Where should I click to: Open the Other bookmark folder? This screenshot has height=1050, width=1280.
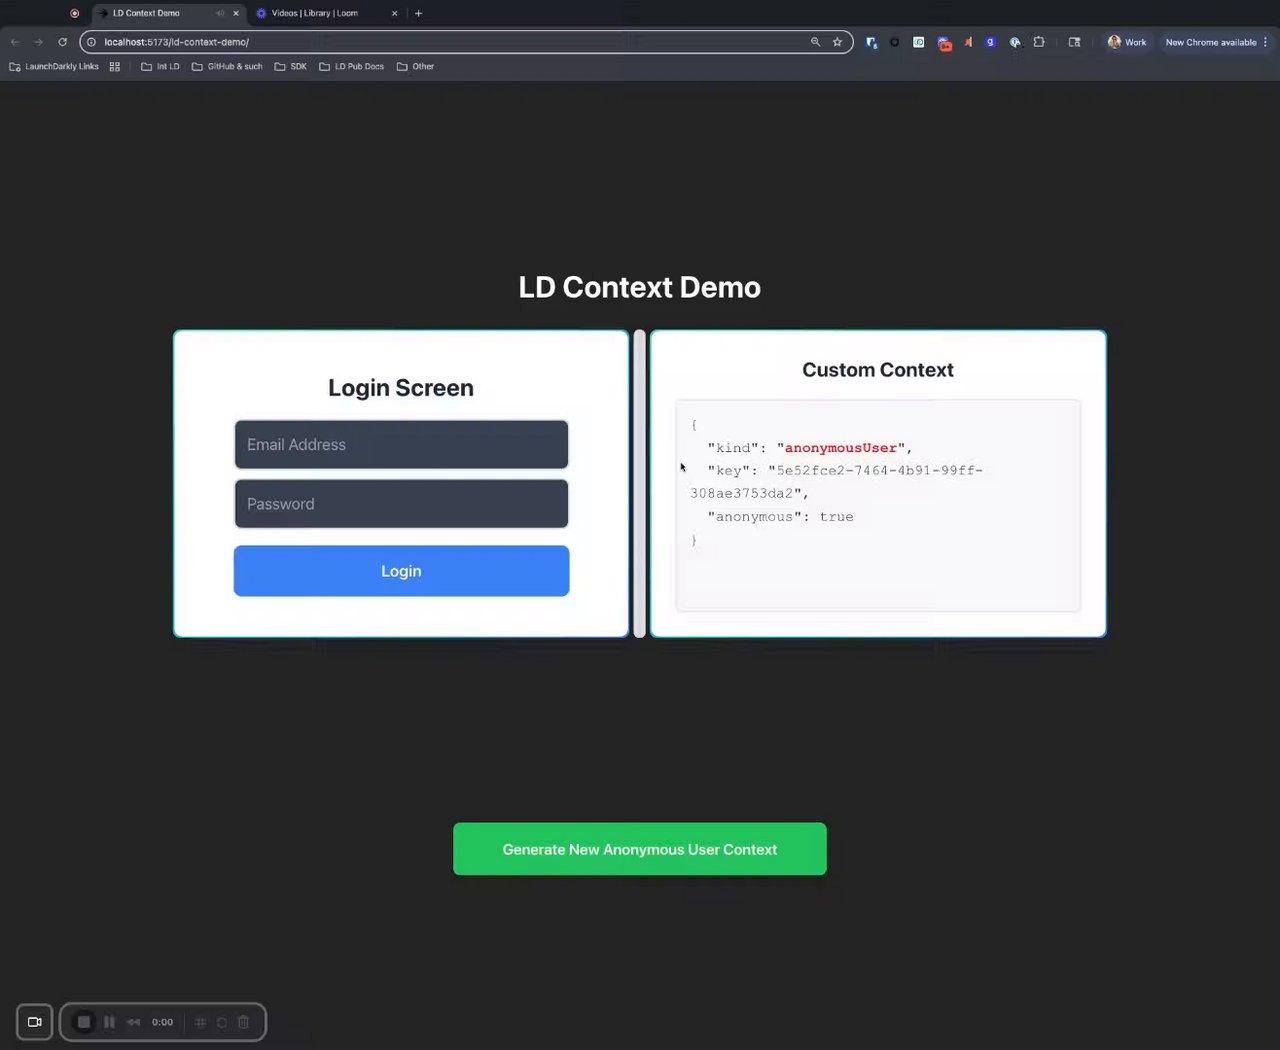(x=415, y=67)
